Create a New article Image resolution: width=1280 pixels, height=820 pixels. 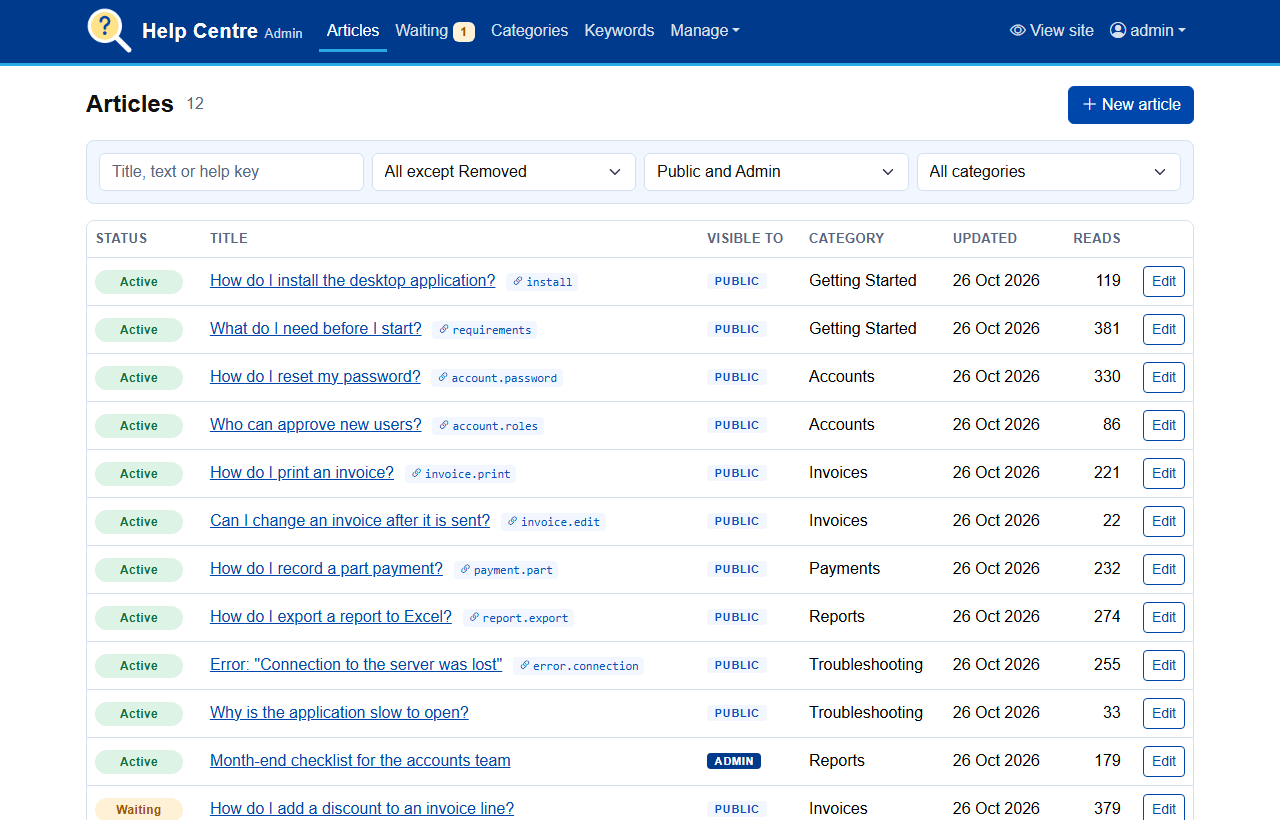point(1131,105)
